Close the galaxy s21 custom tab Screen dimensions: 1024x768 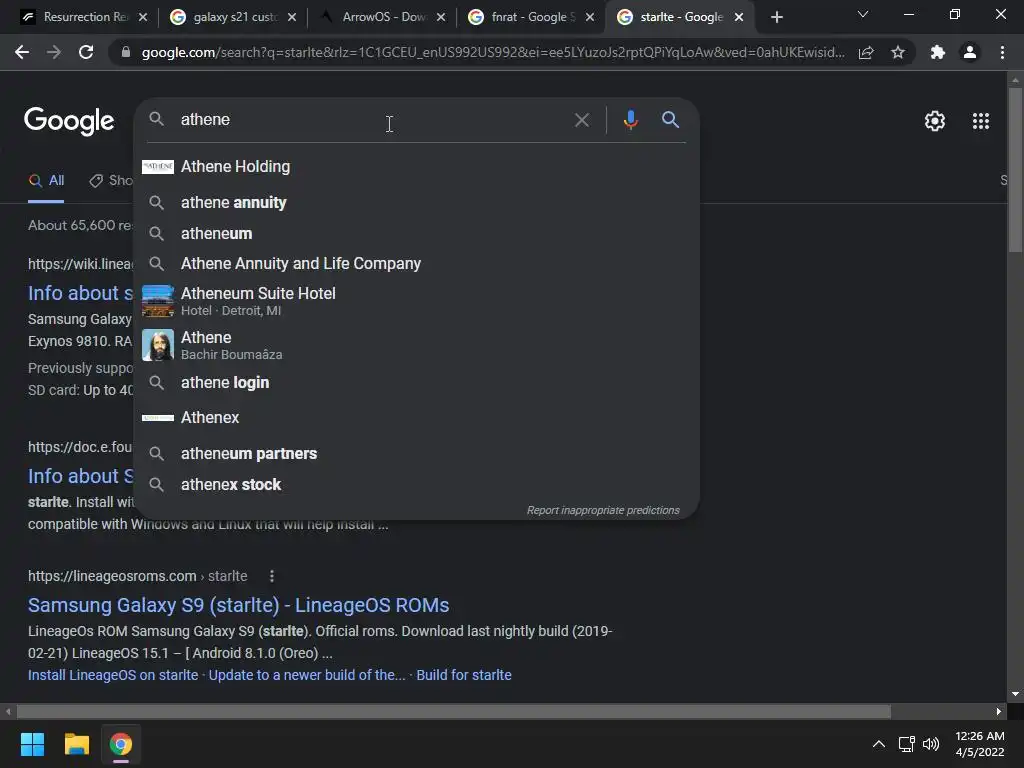coord(292,18)
